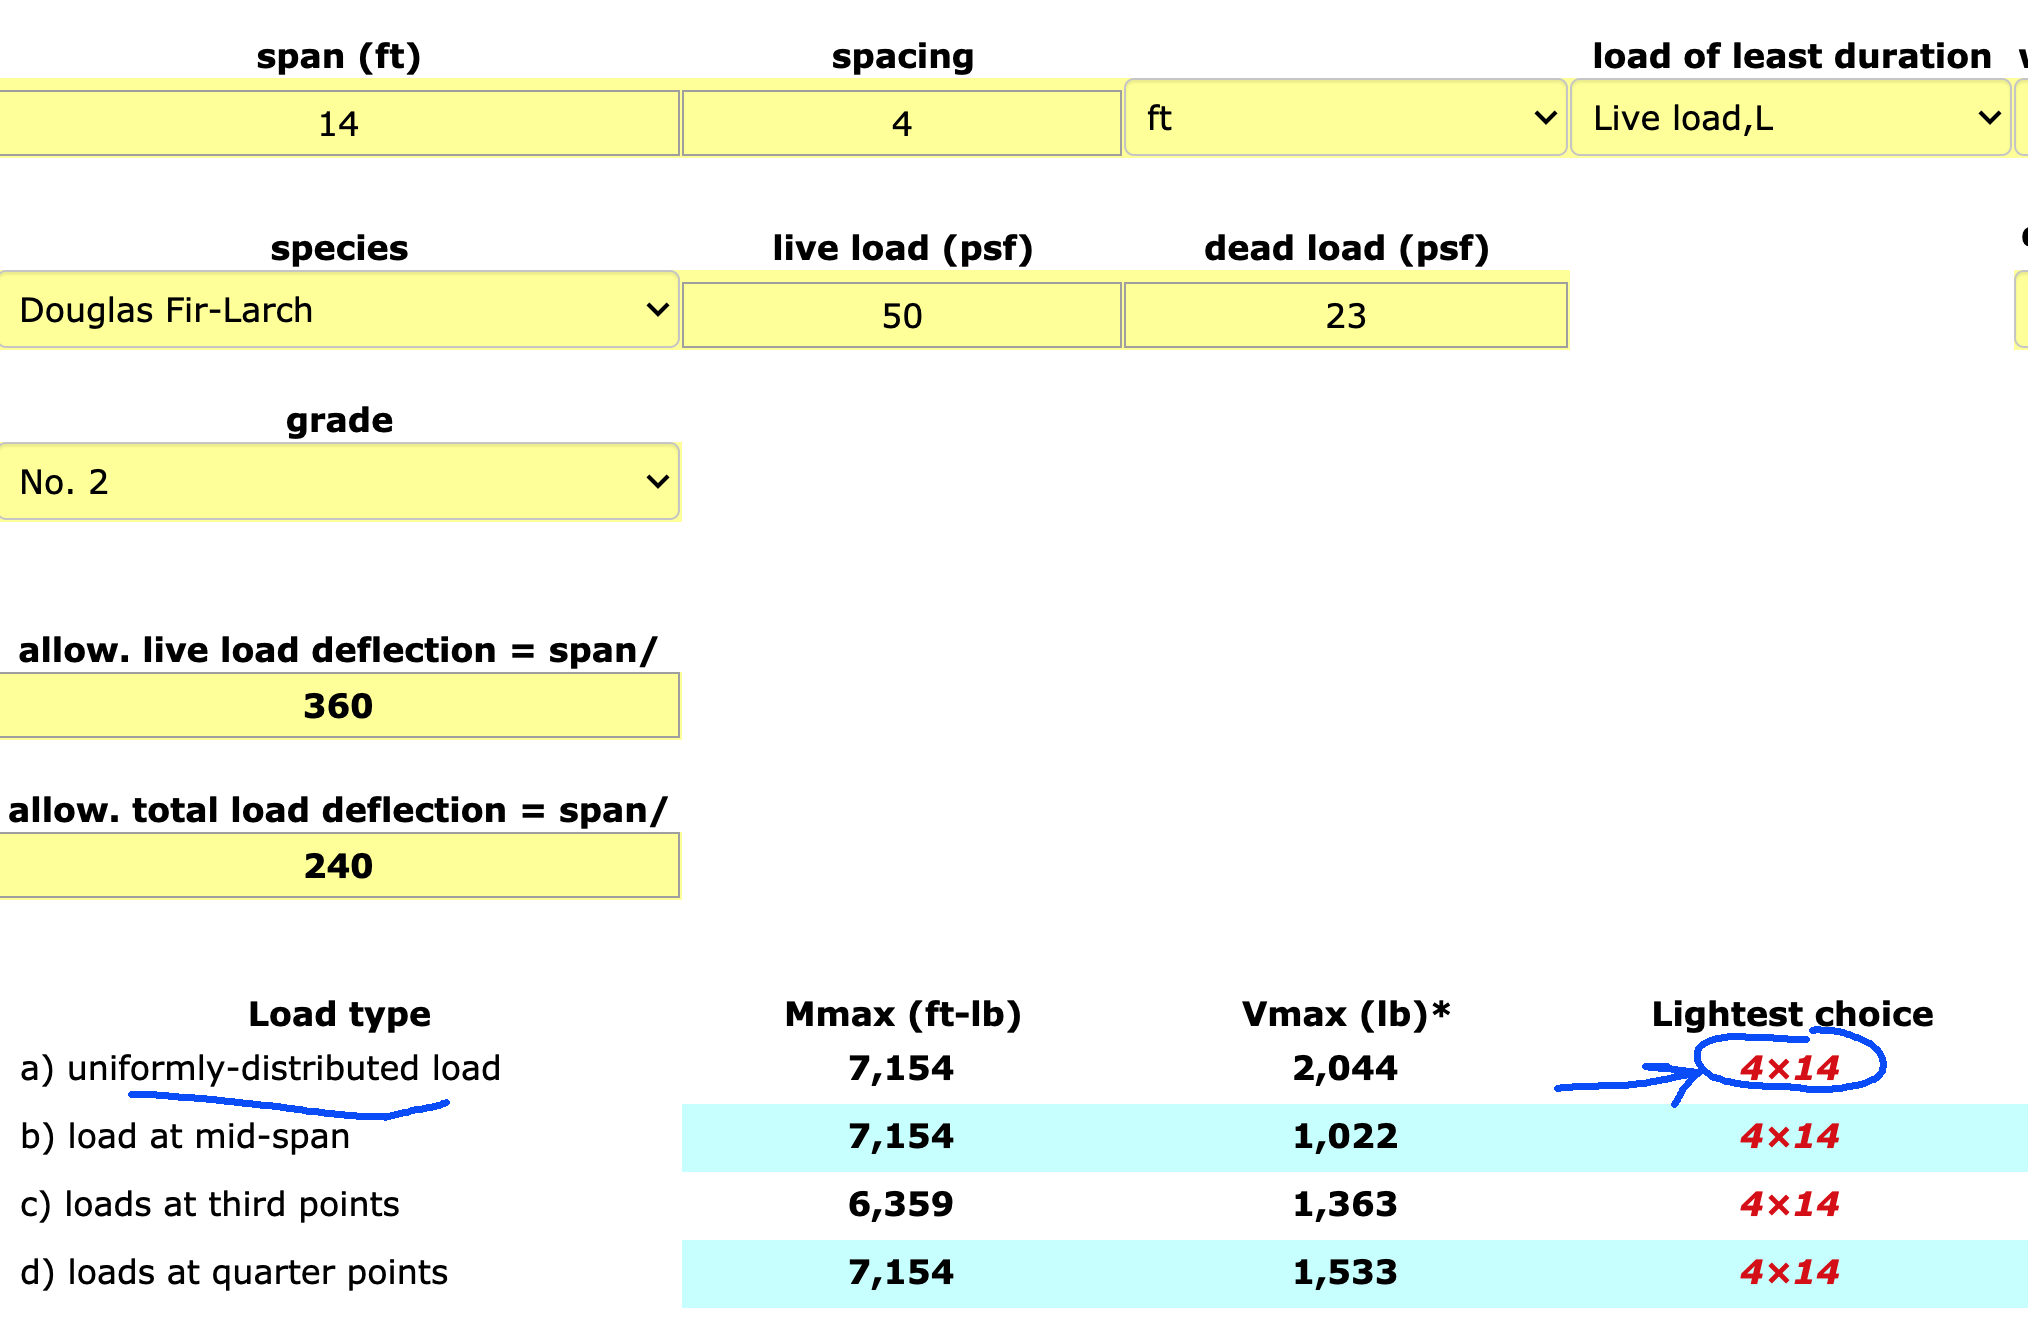This screenshot has height=1318, width=2028.
Task: Click the live load (psf) field
Action: coord(901,316)
